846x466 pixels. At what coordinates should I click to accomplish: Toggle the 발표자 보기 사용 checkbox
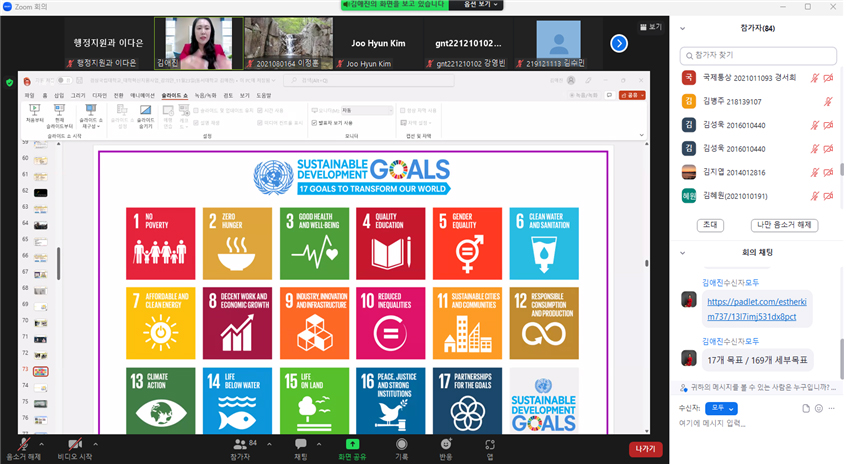314,123
